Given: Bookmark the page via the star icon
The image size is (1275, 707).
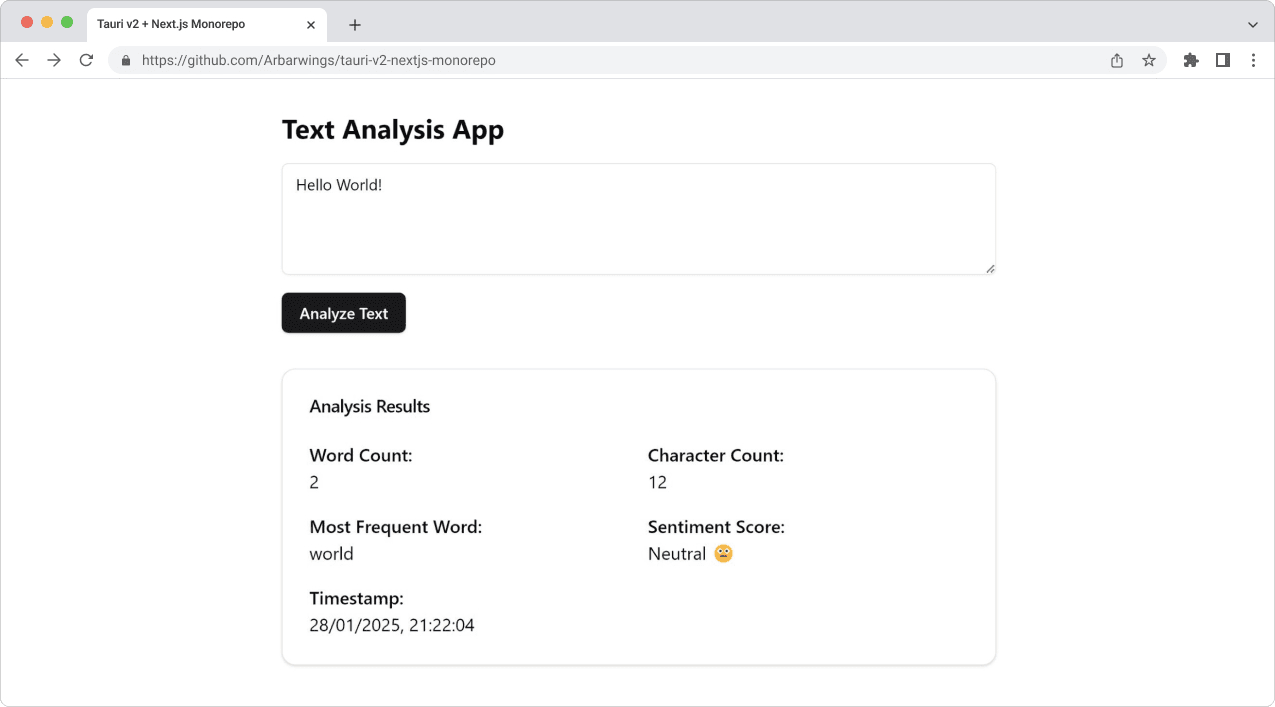Looking at the screenshot, I should [1148, 60].
